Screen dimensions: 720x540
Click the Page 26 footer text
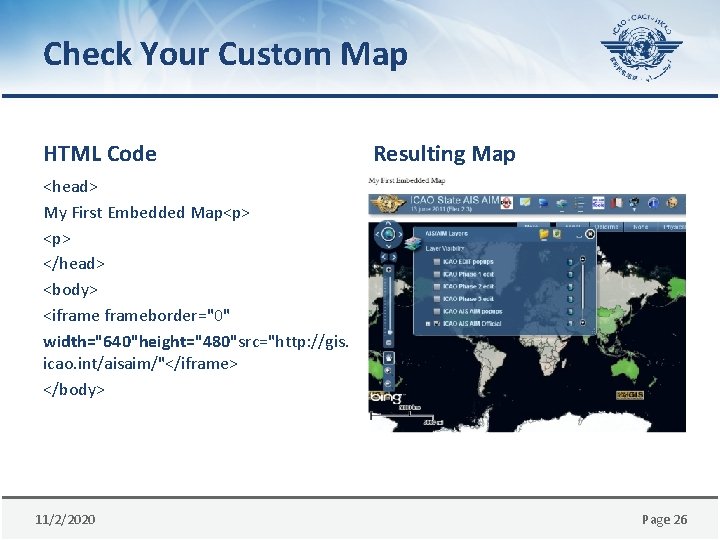click(664, 519)
